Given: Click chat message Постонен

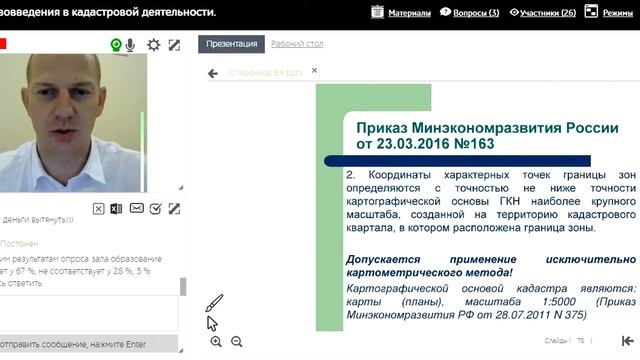Looking at the screenshot, I should (19, 244).
